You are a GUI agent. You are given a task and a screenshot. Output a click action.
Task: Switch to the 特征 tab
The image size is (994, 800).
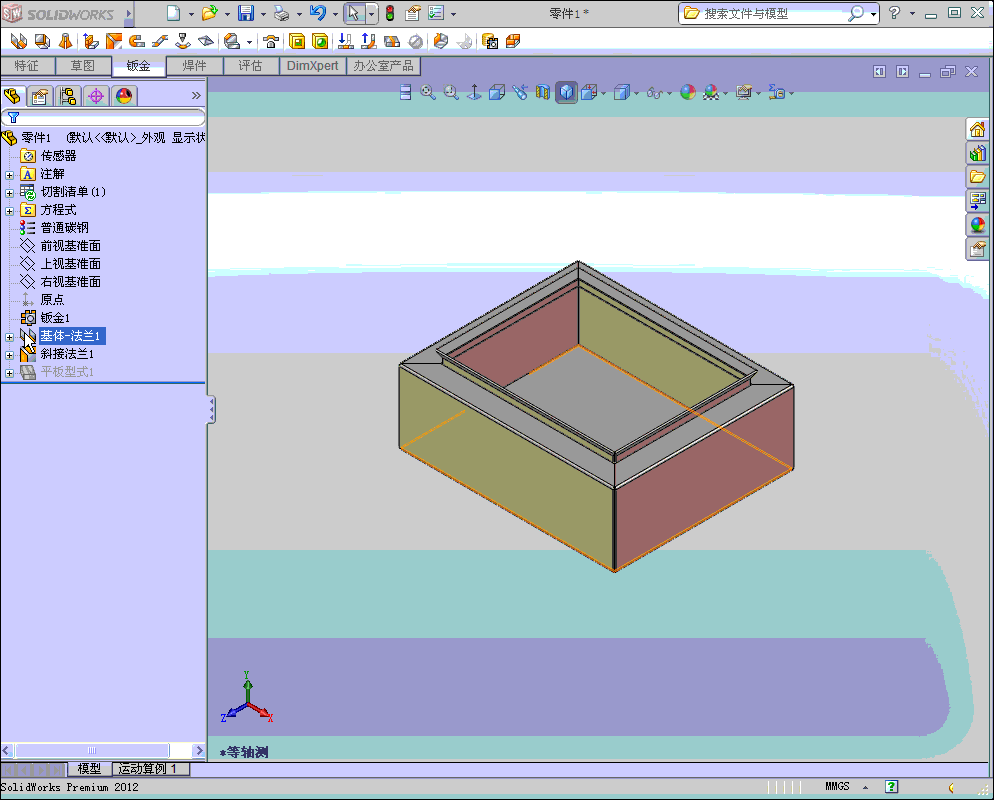coord(27,66)
